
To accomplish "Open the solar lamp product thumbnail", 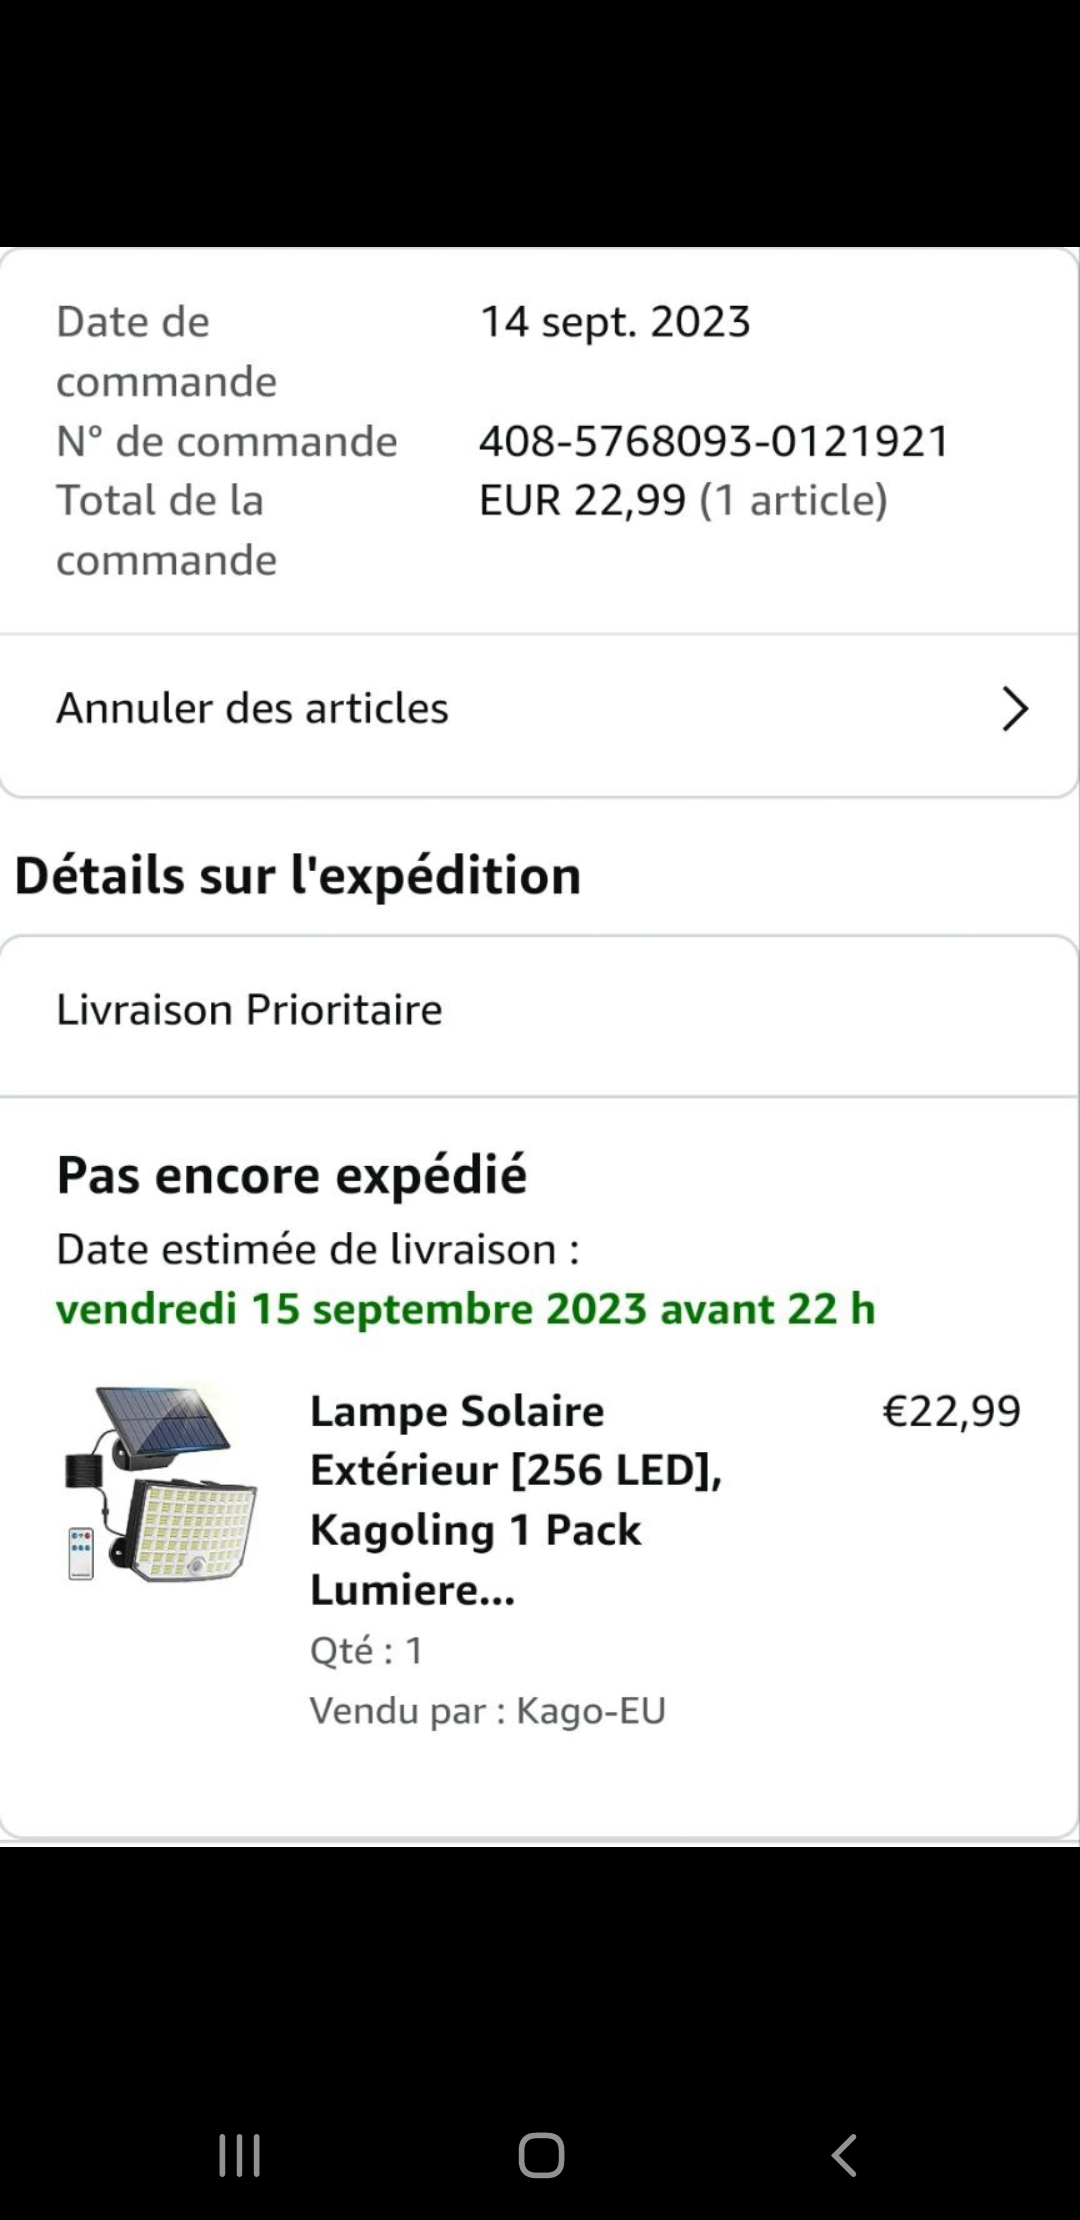I will [x=161, y=1484].
